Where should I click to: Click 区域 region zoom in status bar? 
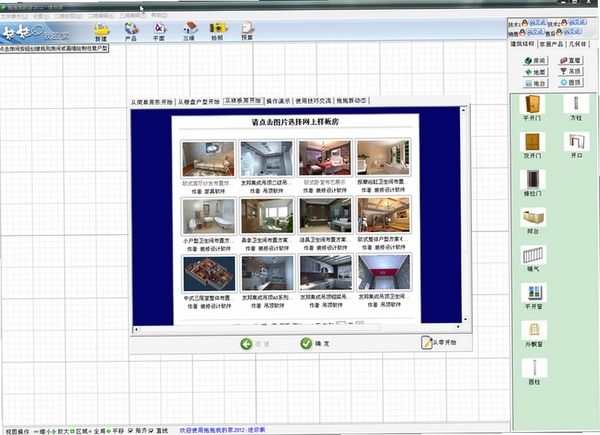[x=79, y=431]
